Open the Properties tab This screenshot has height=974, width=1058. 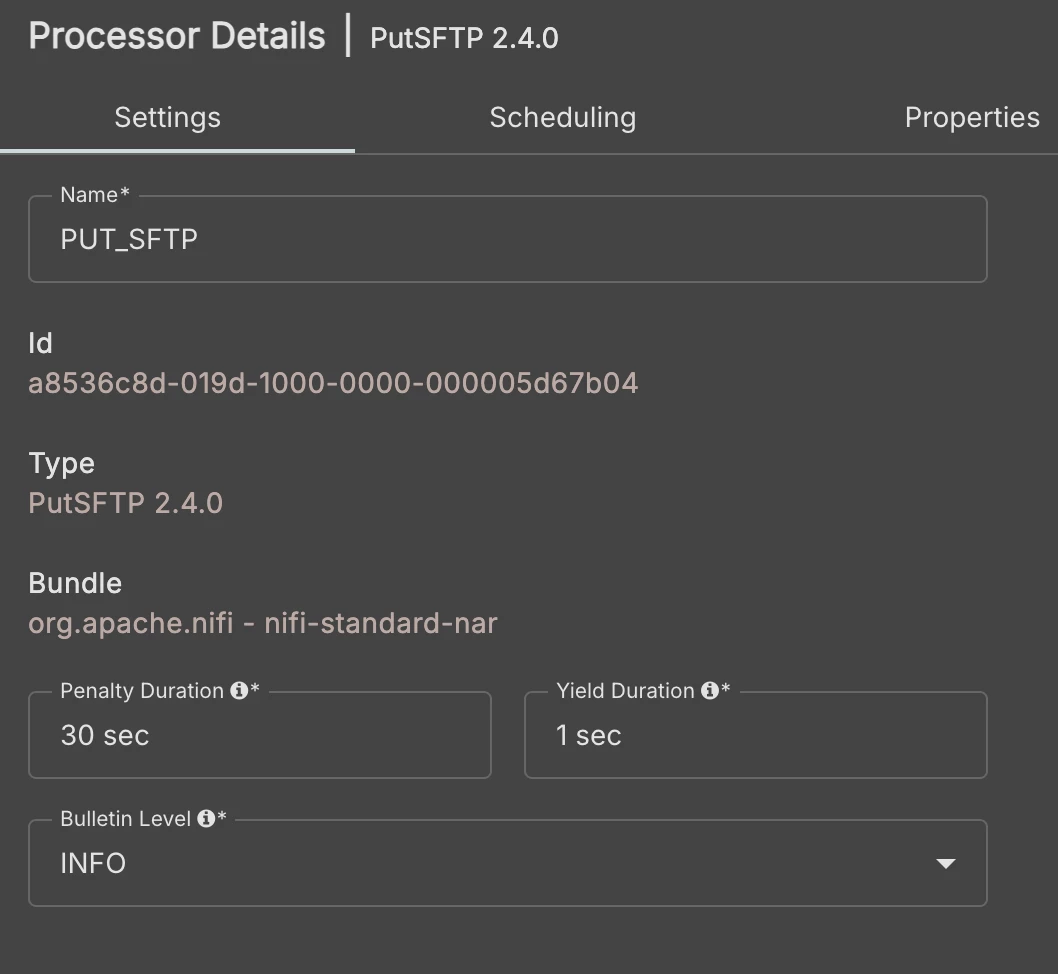point(972,117)
